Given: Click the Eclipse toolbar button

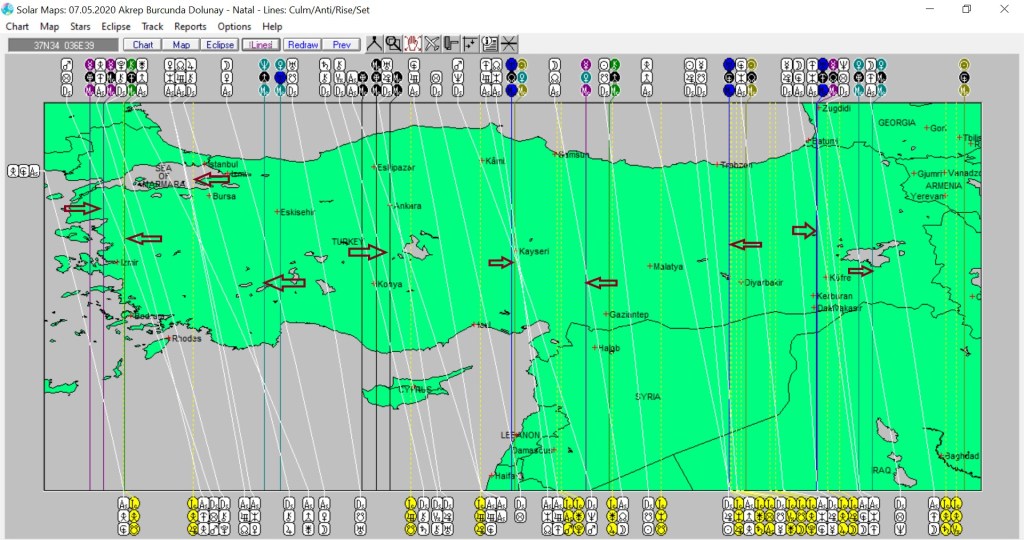Looking at the screenshot, I should pos(219,45).
